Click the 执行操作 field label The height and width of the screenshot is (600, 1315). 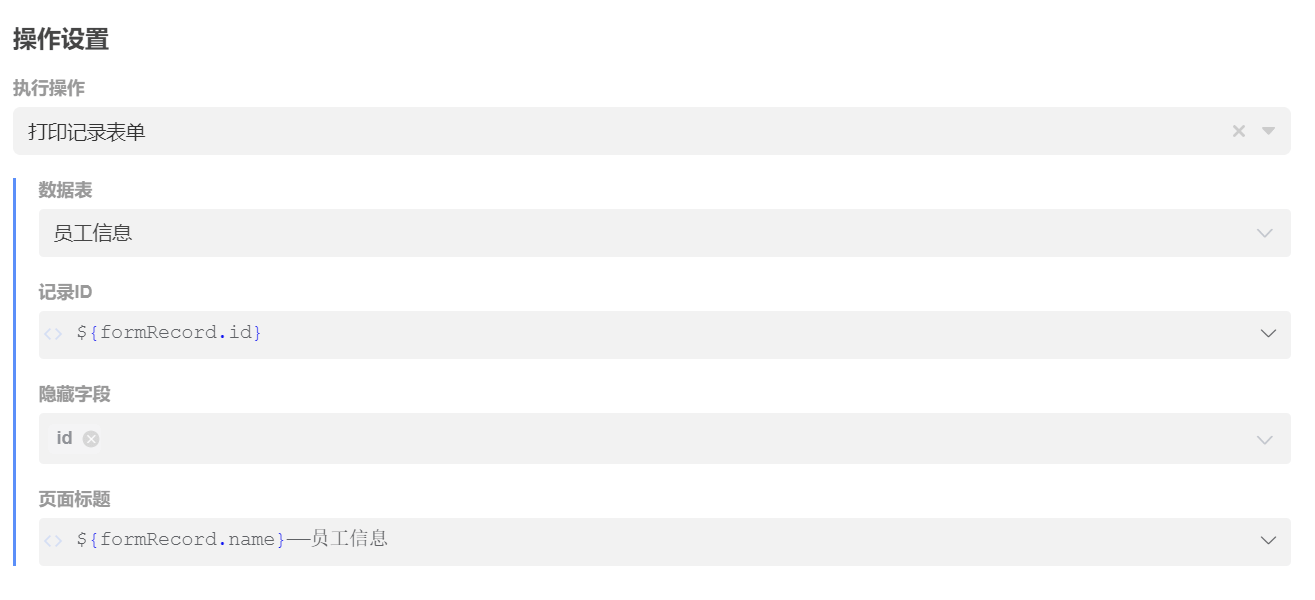tap(49, 88)
